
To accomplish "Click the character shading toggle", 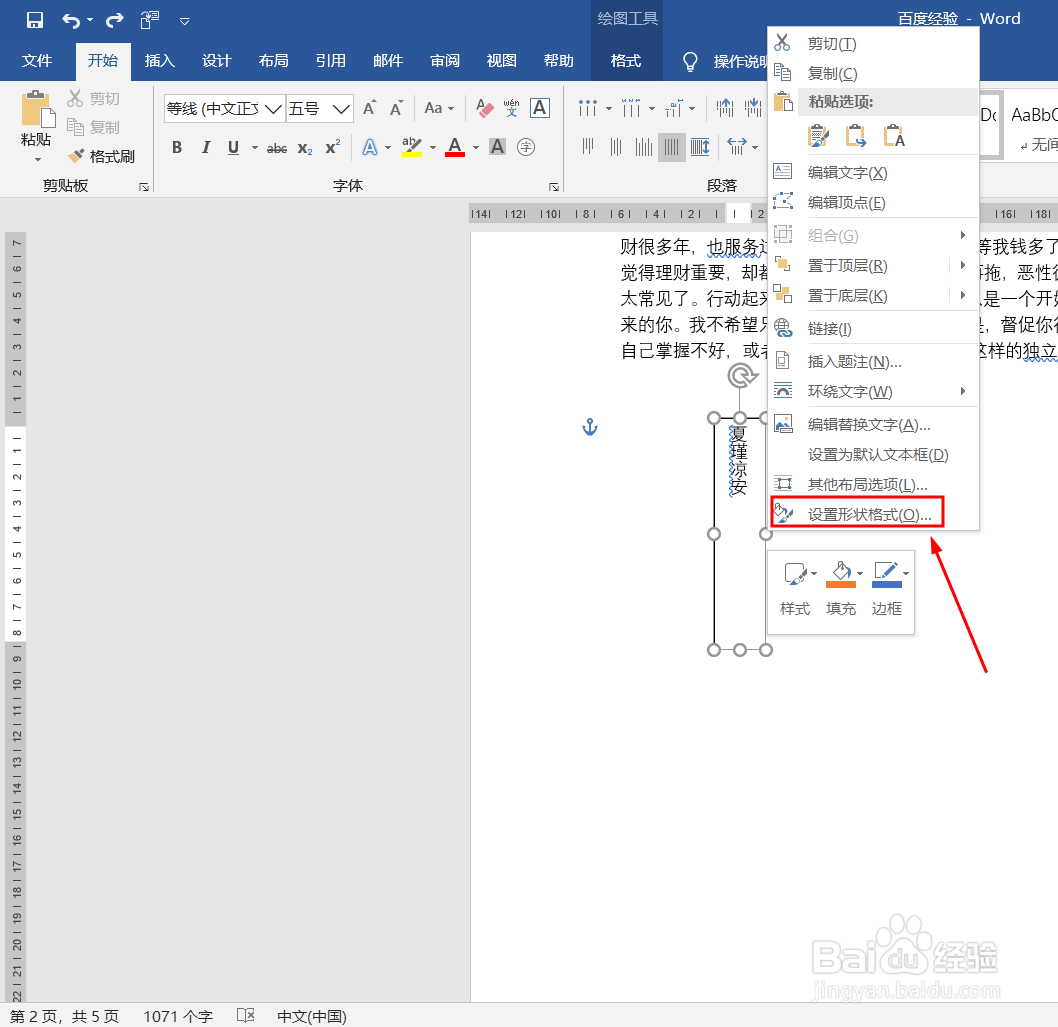I will (x=497, y=147).
